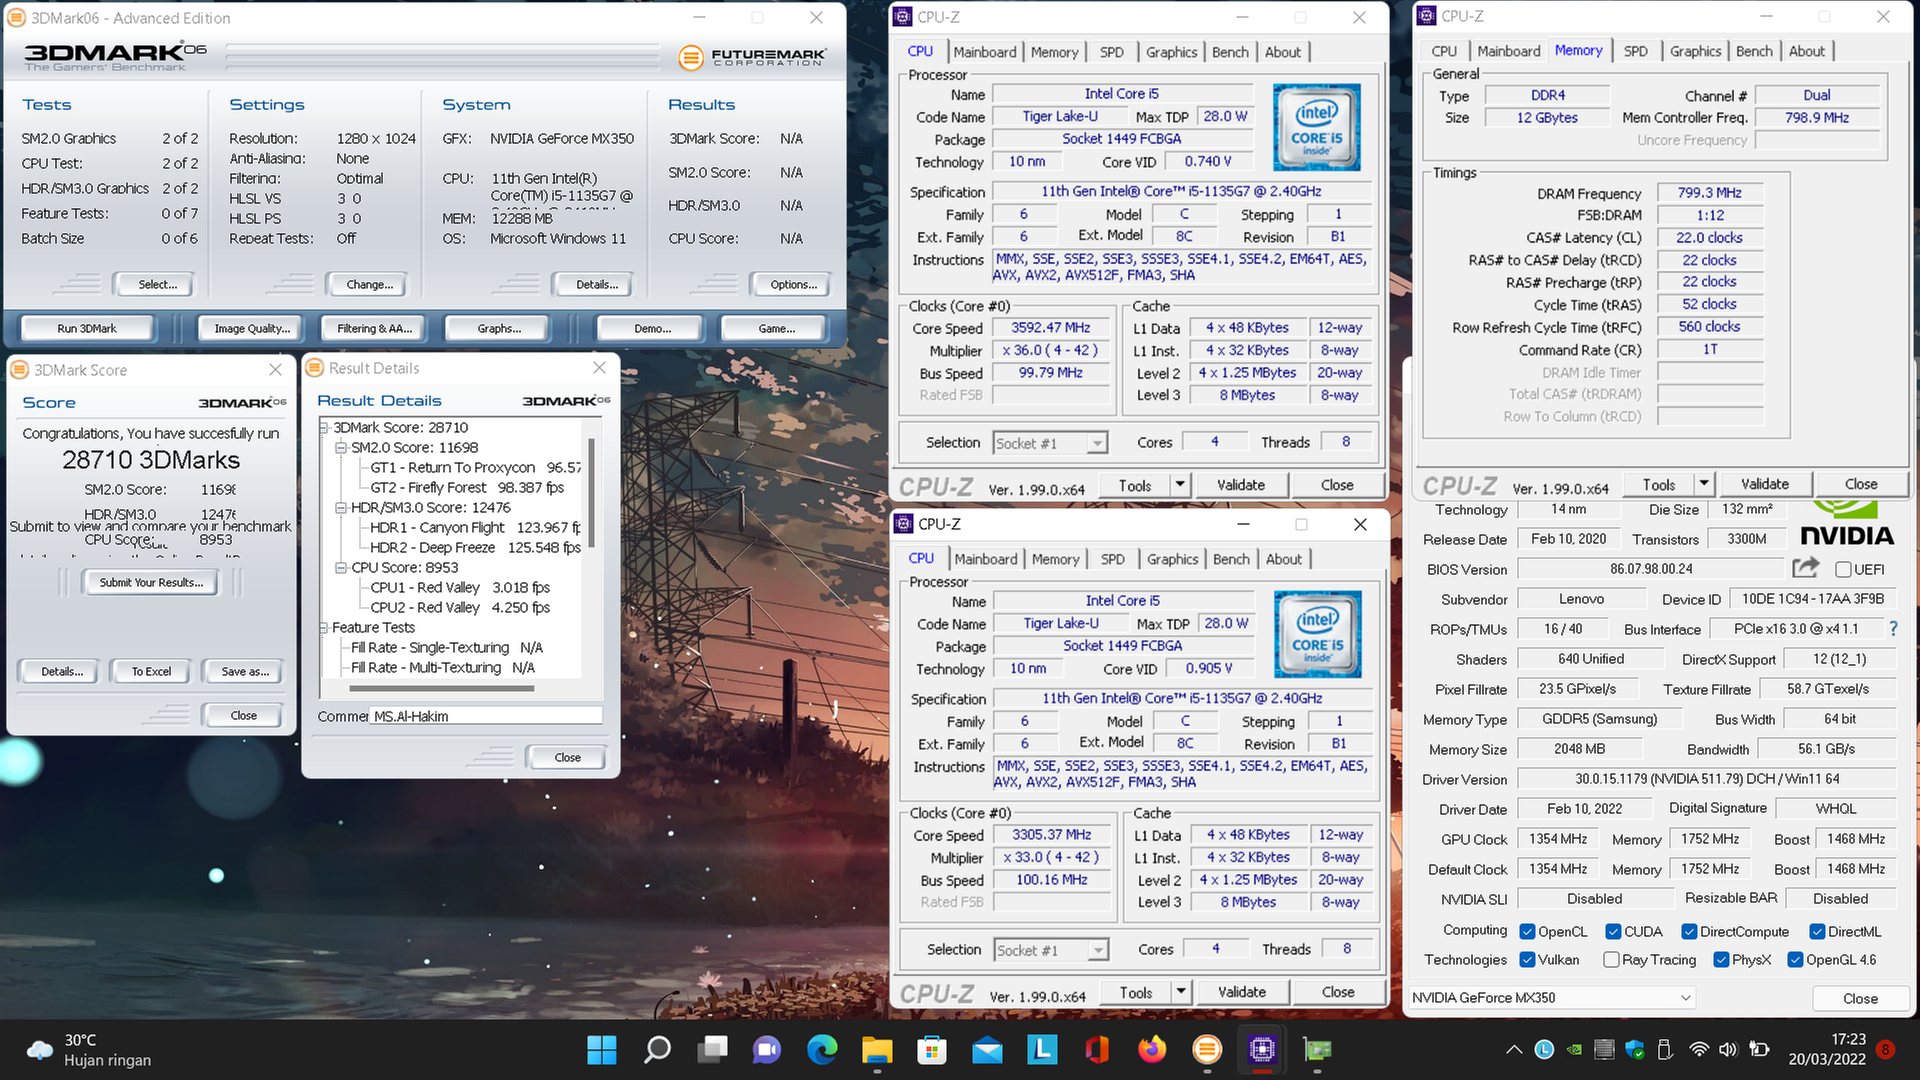Toggle the OpenGL 4.6 checkbox
Viewport: 1920px width, 1080px height.
[1795, 959]
